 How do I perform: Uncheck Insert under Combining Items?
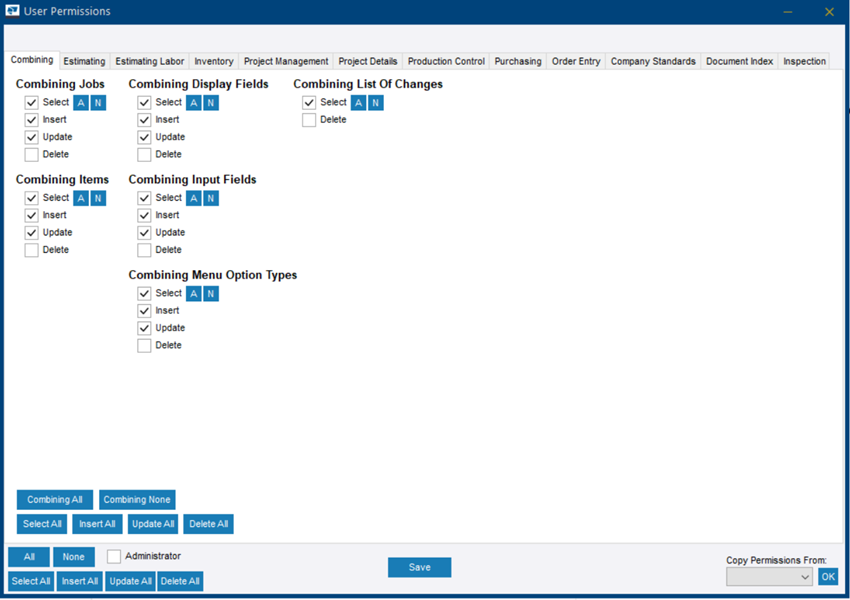click(x=31, y=215)
